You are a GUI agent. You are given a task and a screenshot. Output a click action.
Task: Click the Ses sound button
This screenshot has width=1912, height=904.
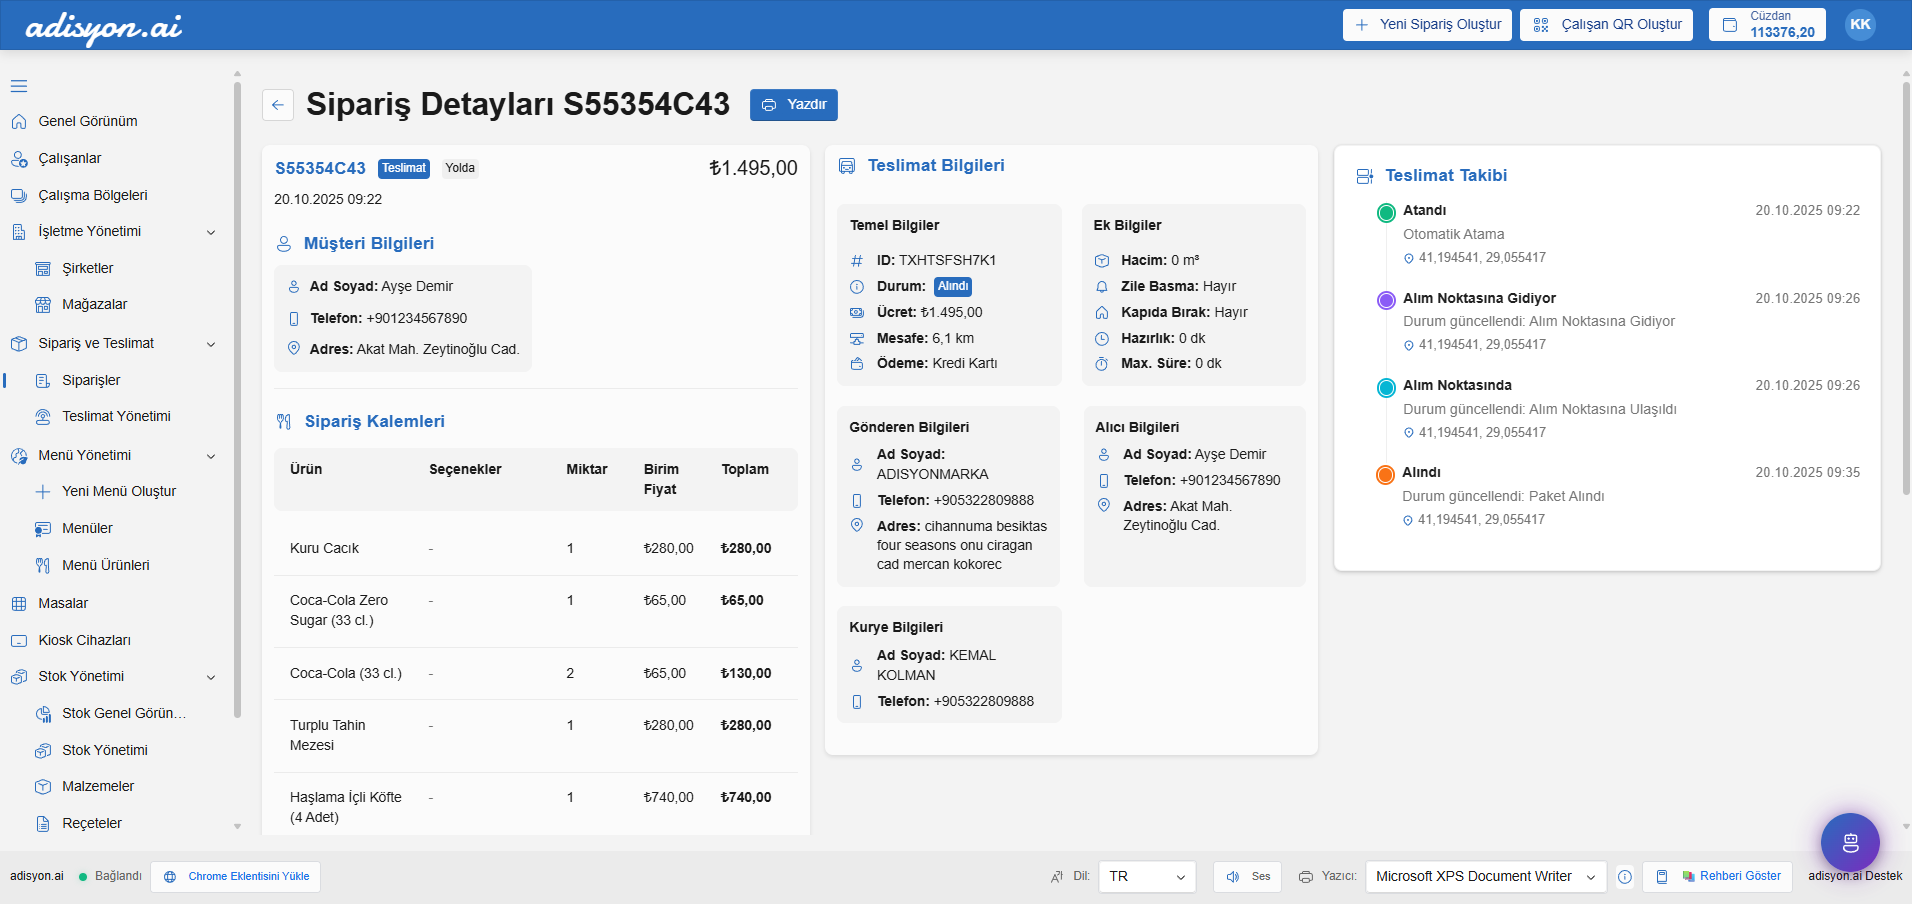pos(1247,877)
